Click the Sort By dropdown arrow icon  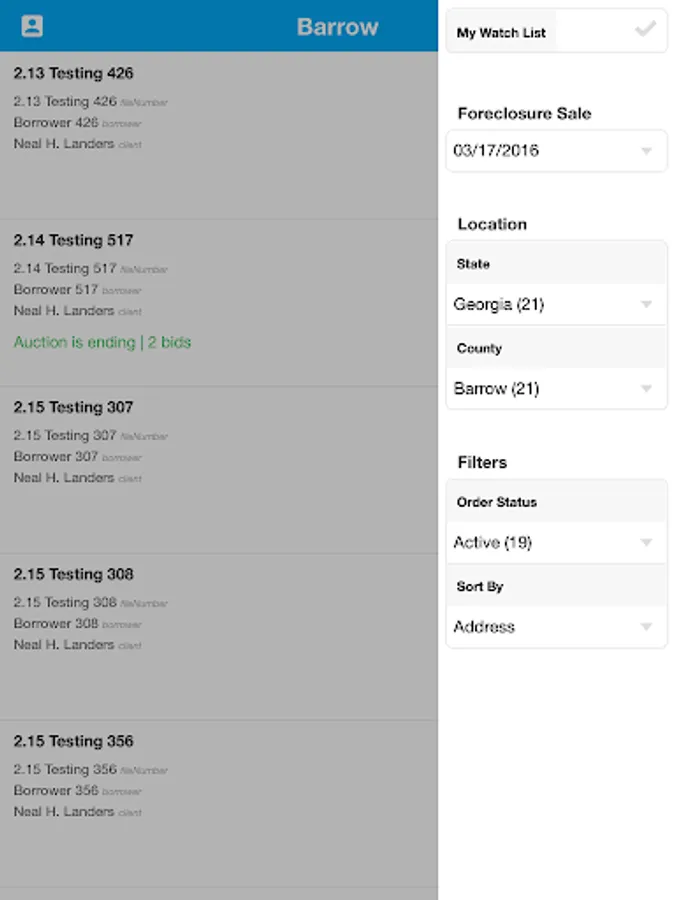[x=646, y=627]
